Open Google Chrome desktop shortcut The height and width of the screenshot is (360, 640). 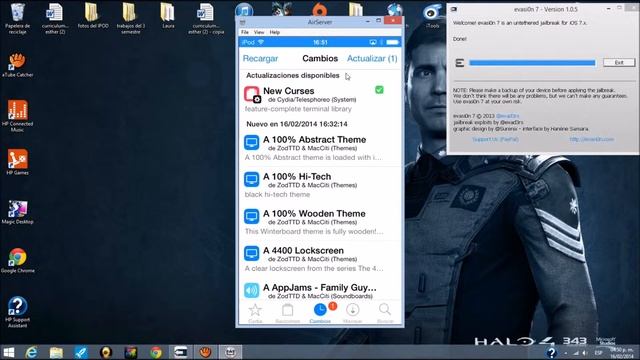(x=18, y=260)
